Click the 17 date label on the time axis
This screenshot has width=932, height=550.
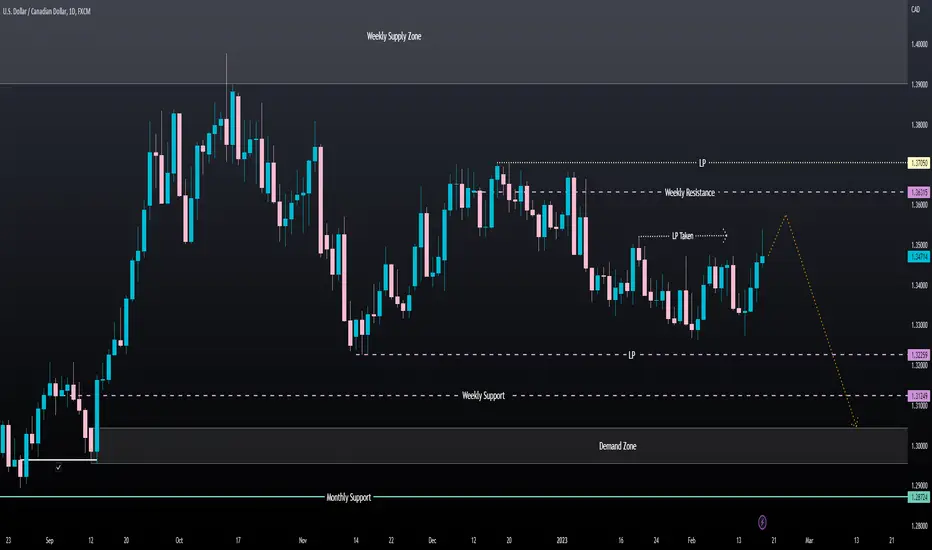238,540
